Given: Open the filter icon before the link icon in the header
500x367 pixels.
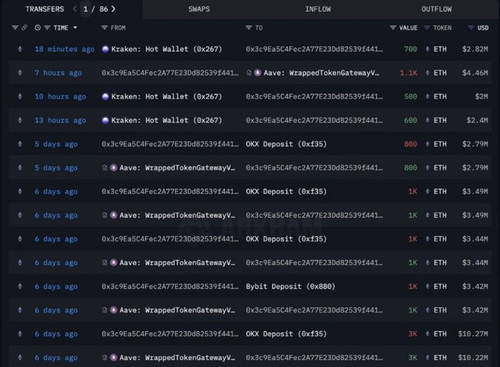Looking at the screenshot, I should [15, 28].
